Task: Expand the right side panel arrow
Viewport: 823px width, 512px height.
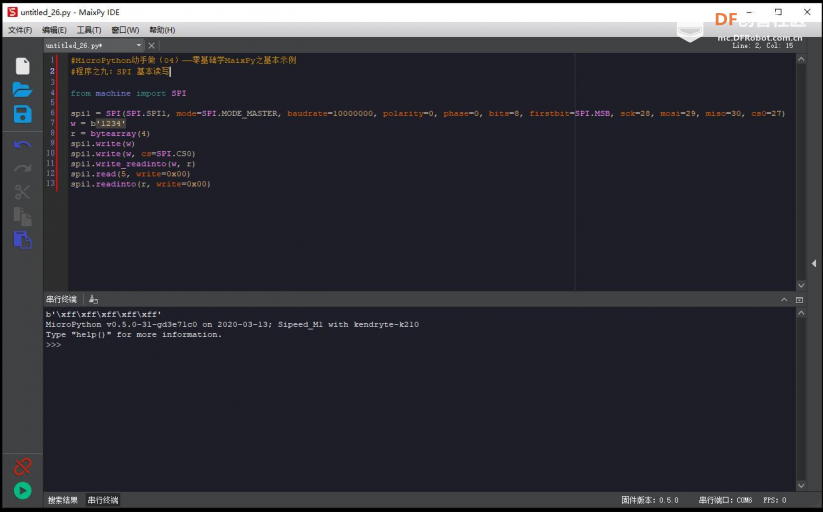Action: pos(814,263)
